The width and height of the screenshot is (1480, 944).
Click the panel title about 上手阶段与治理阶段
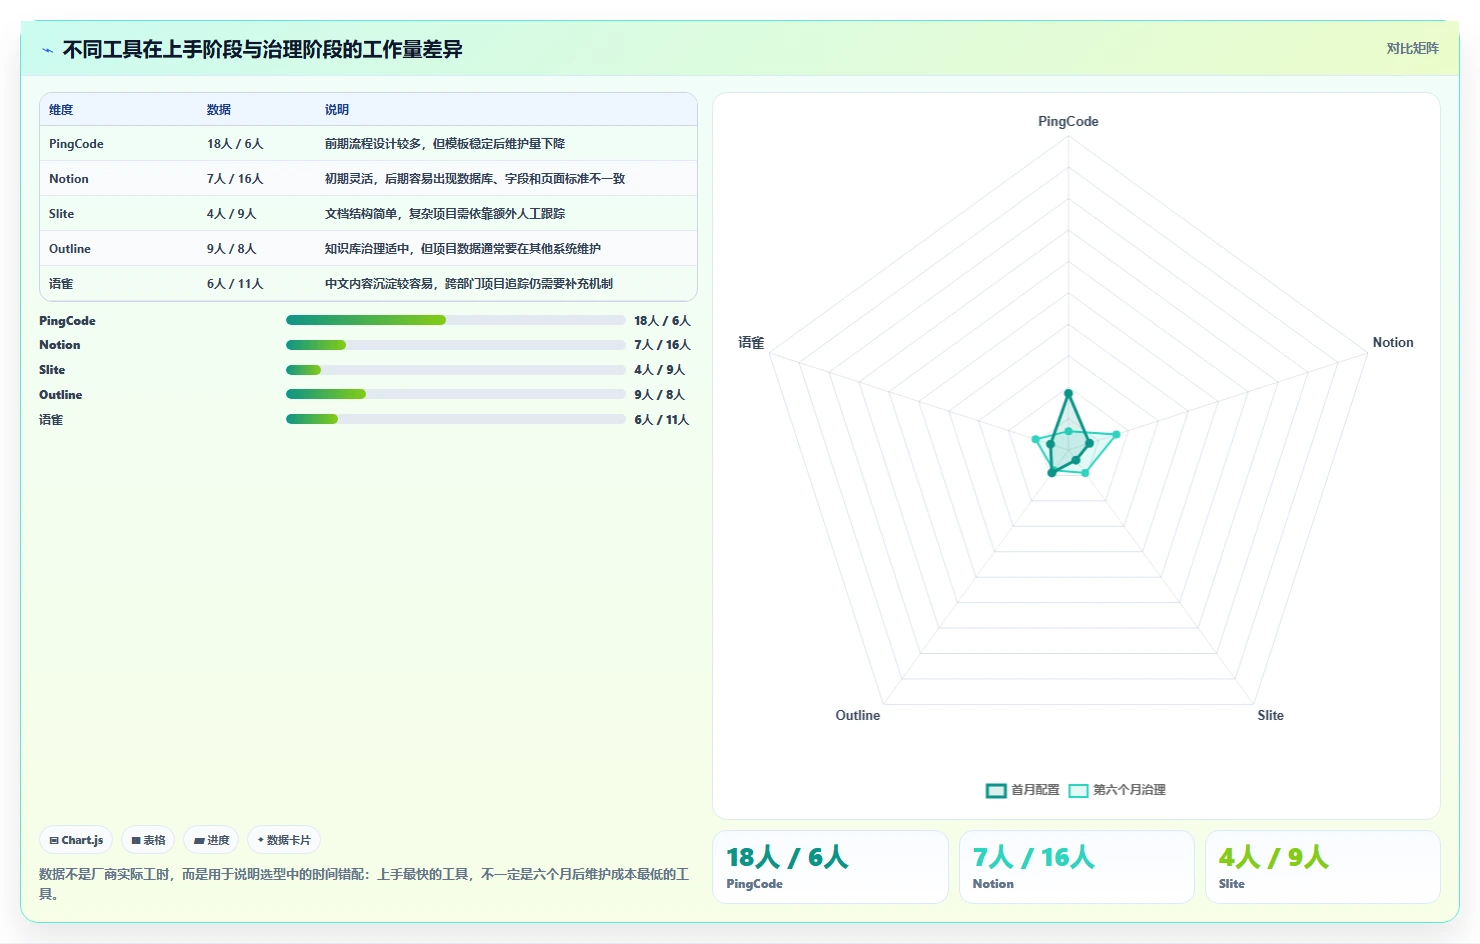[262, 50]
